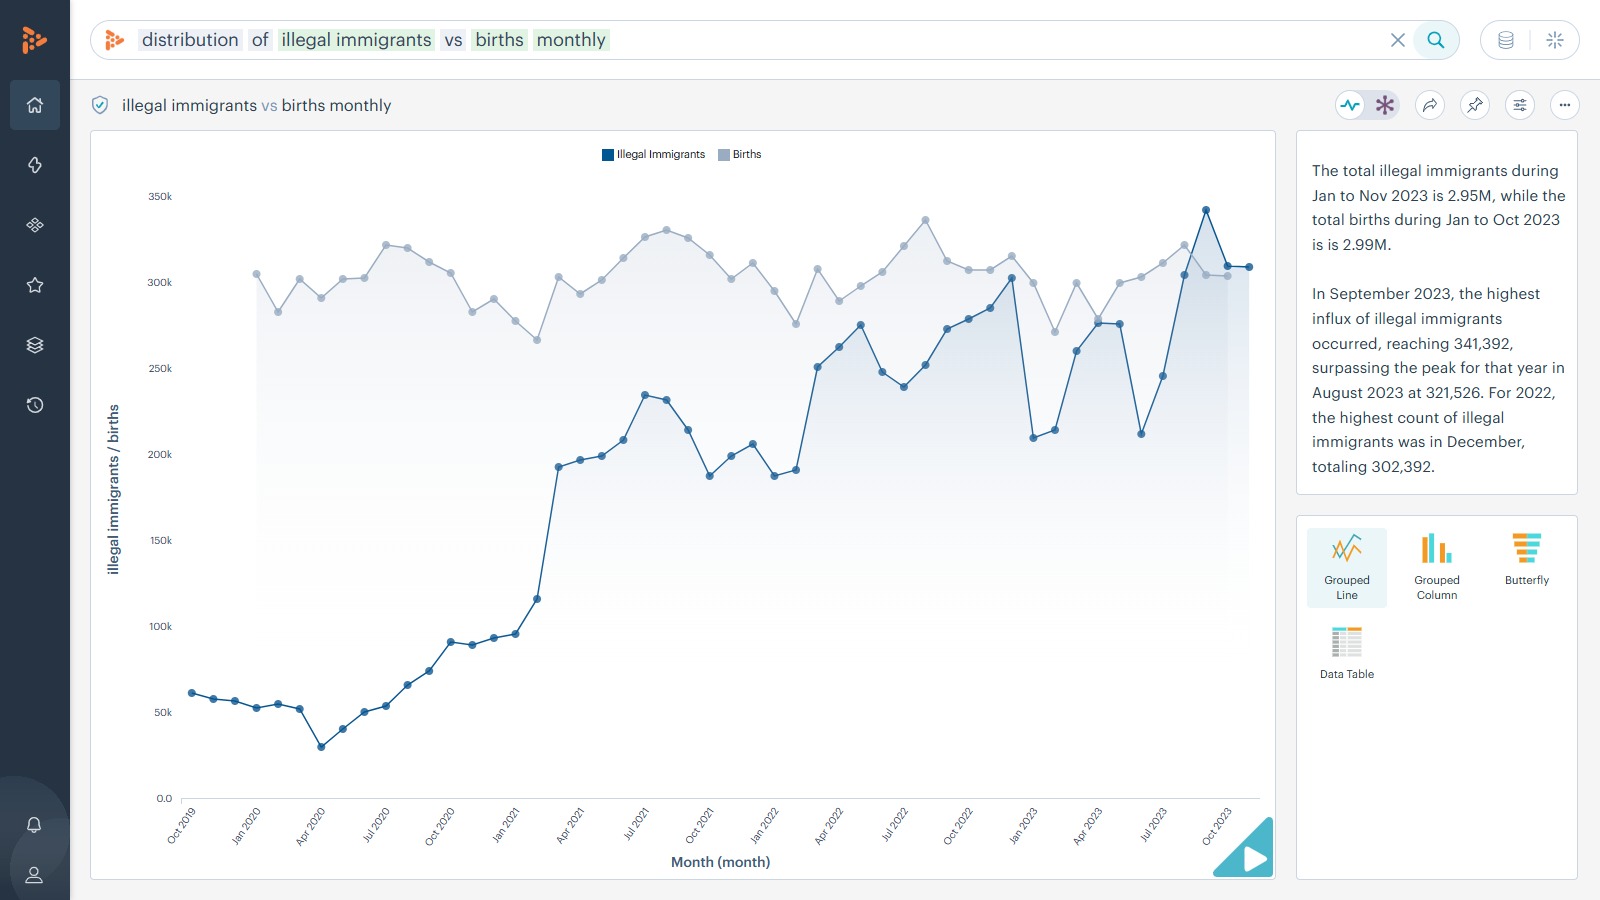Click the 'Oct 2023' x-axis label
The image size is (1600, 900).
[1217, 826]
